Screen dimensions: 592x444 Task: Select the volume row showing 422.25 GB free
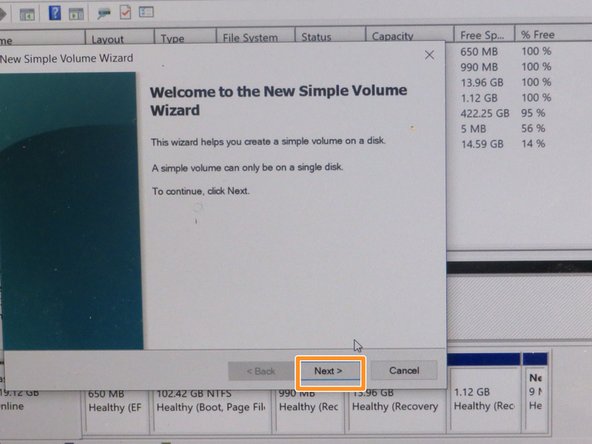coord(519,113)
